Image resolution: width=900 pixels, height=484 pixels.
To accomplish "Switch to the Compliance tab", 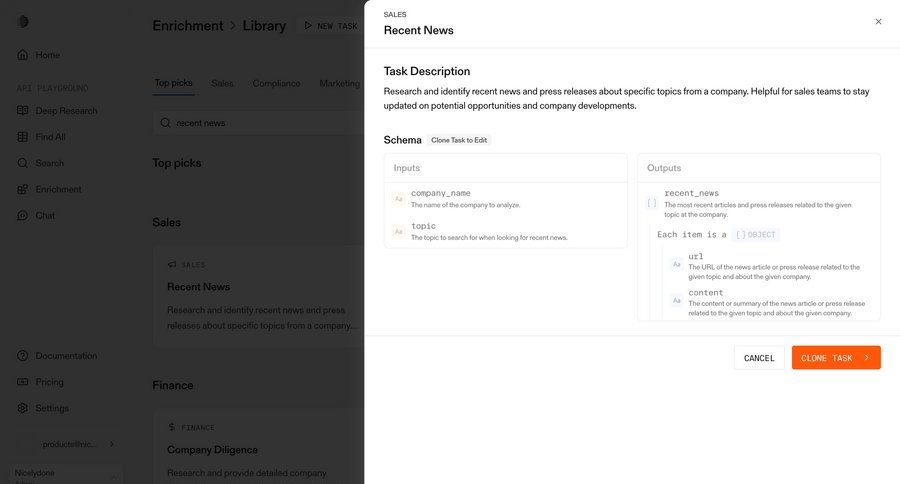I will [x=276, y=83].
